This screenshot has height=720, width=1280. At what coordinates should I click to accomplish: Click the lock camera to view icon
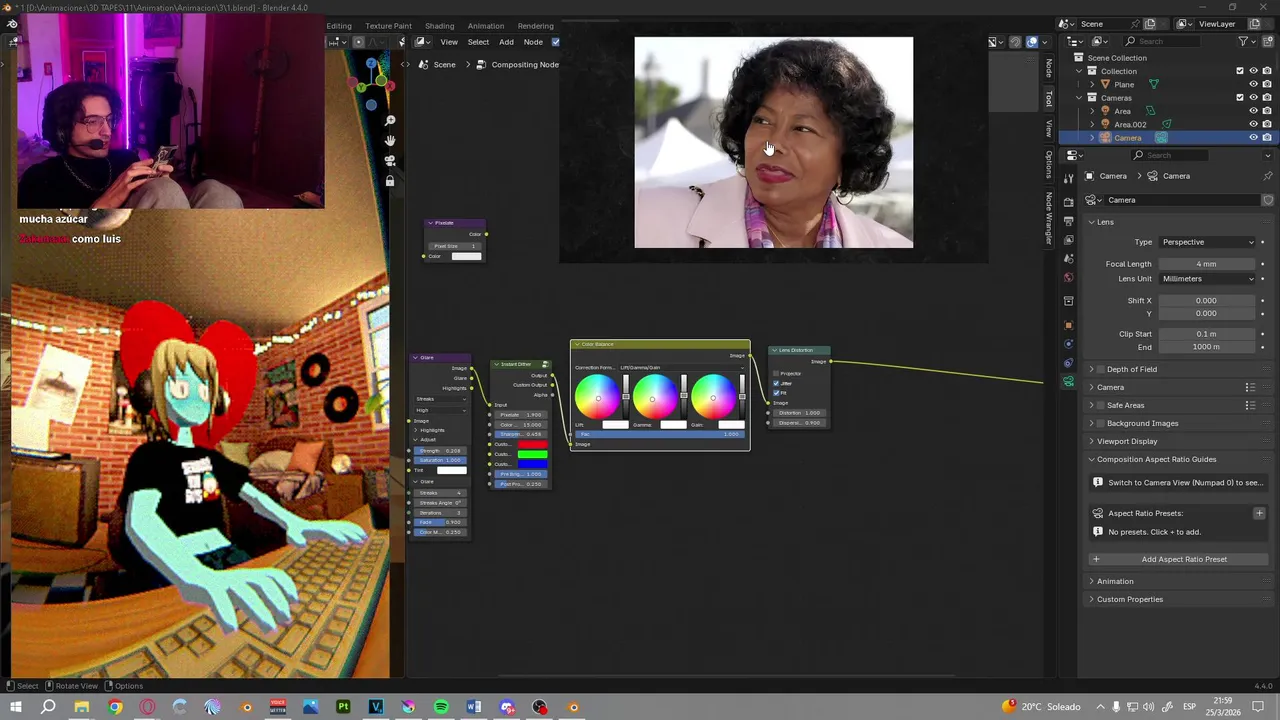tap(390, 181)
